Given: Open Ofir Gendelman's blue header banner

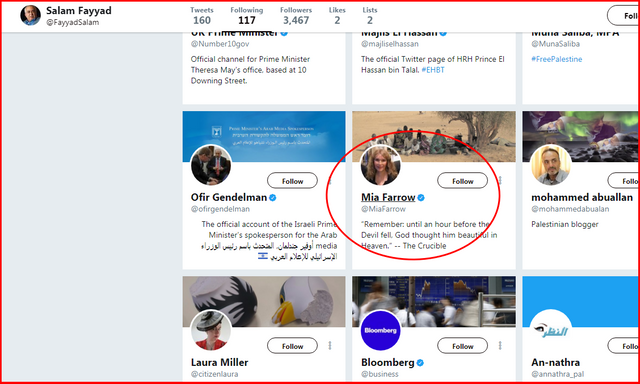Looking at the screenshot, I should [x=264, y=136].
